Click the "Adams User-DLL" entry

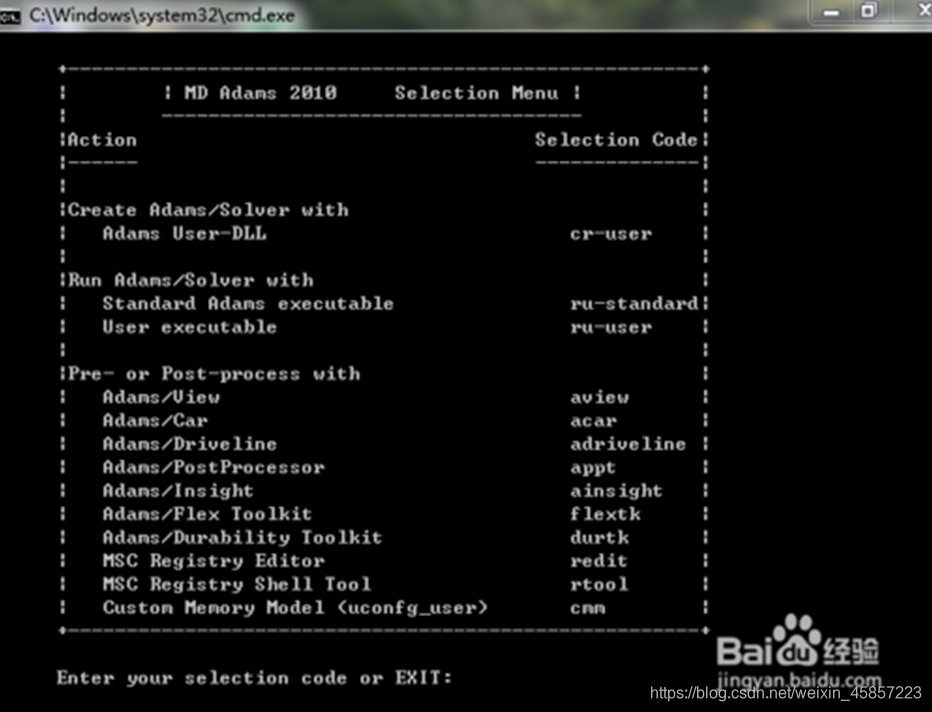[x=184, y=233]
